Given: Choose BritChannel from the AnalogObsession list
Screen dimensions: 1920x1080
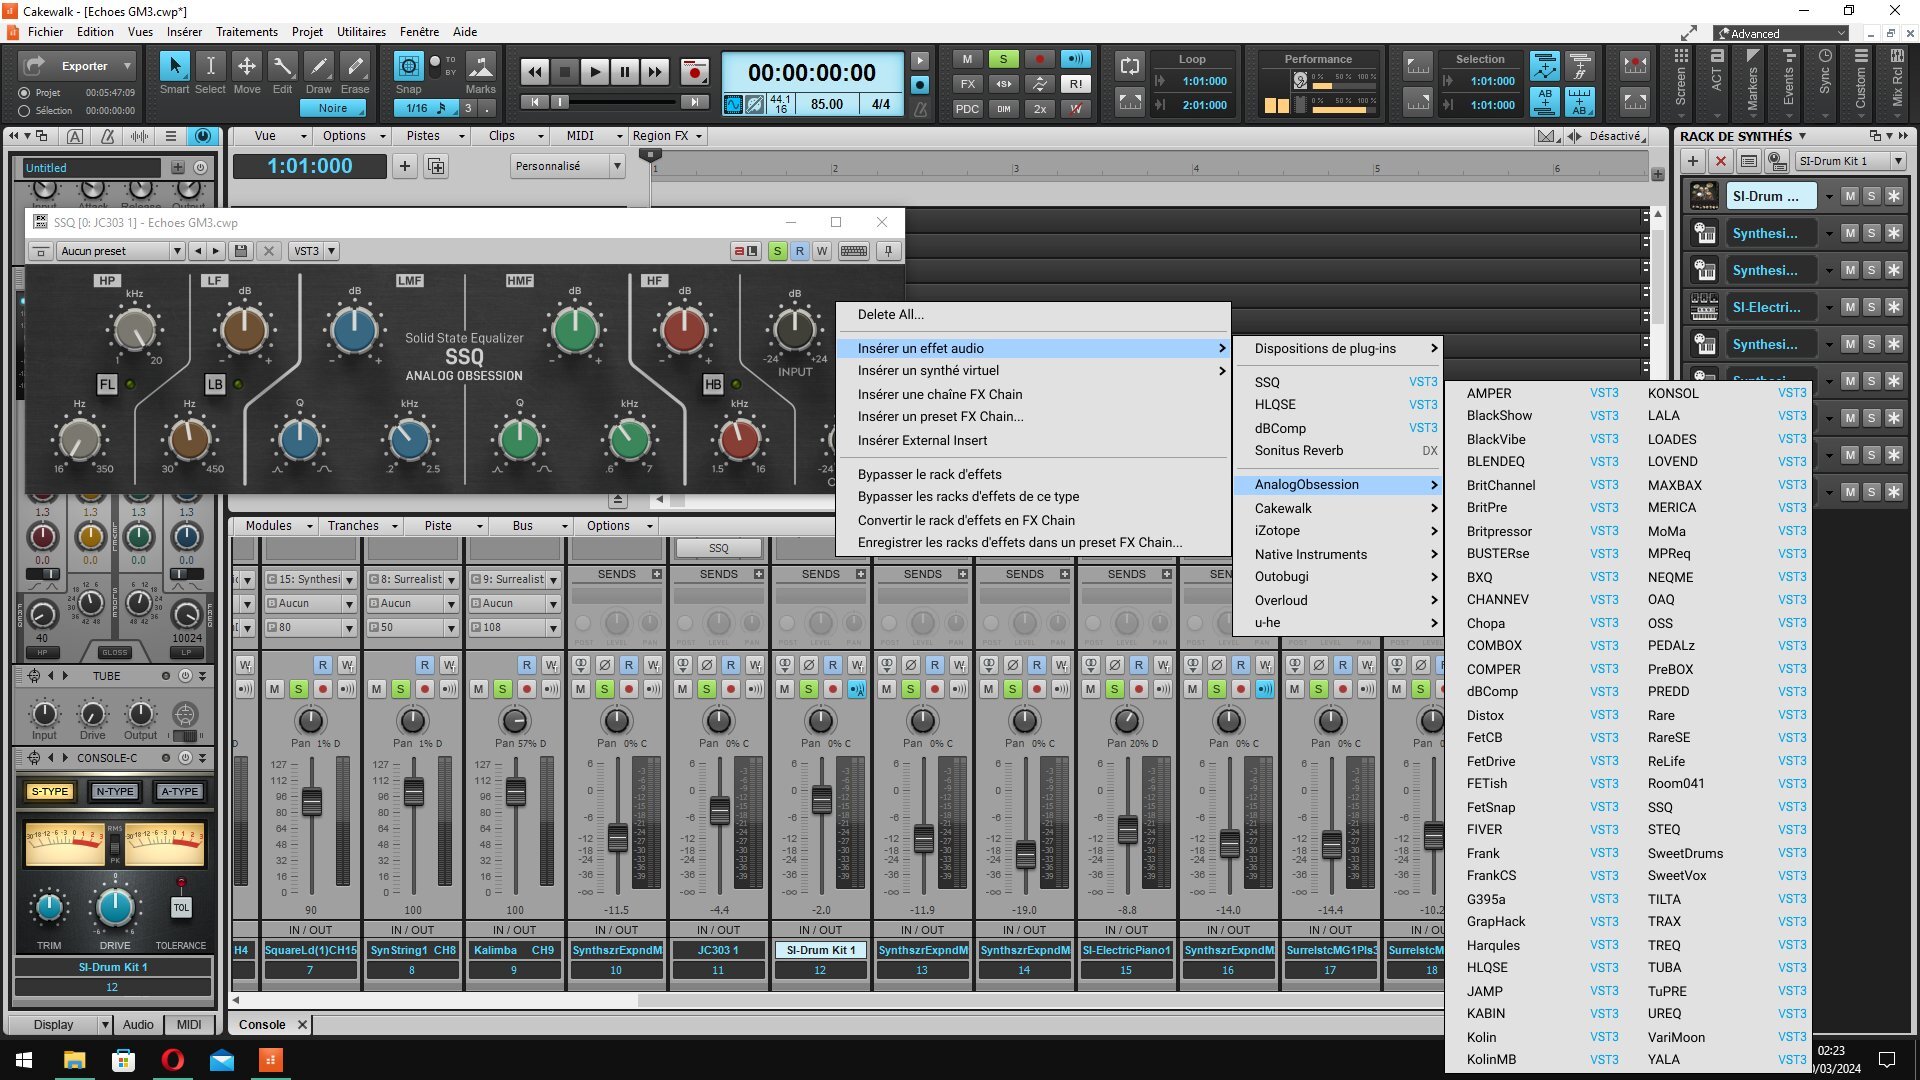Looking at the screenshot, I should coord(1500,485).
